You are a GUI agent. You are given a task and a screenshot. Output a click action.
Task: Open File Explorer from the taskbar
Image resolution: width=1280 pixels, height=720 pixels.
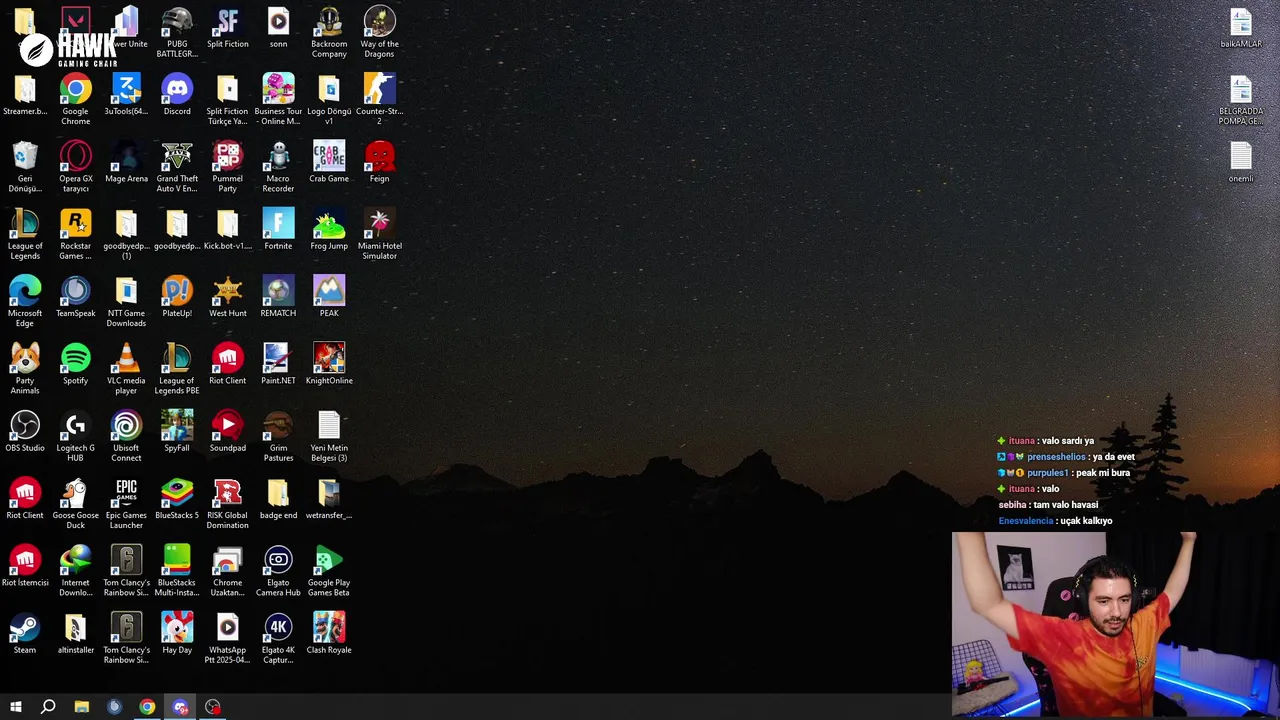[81, 707]
